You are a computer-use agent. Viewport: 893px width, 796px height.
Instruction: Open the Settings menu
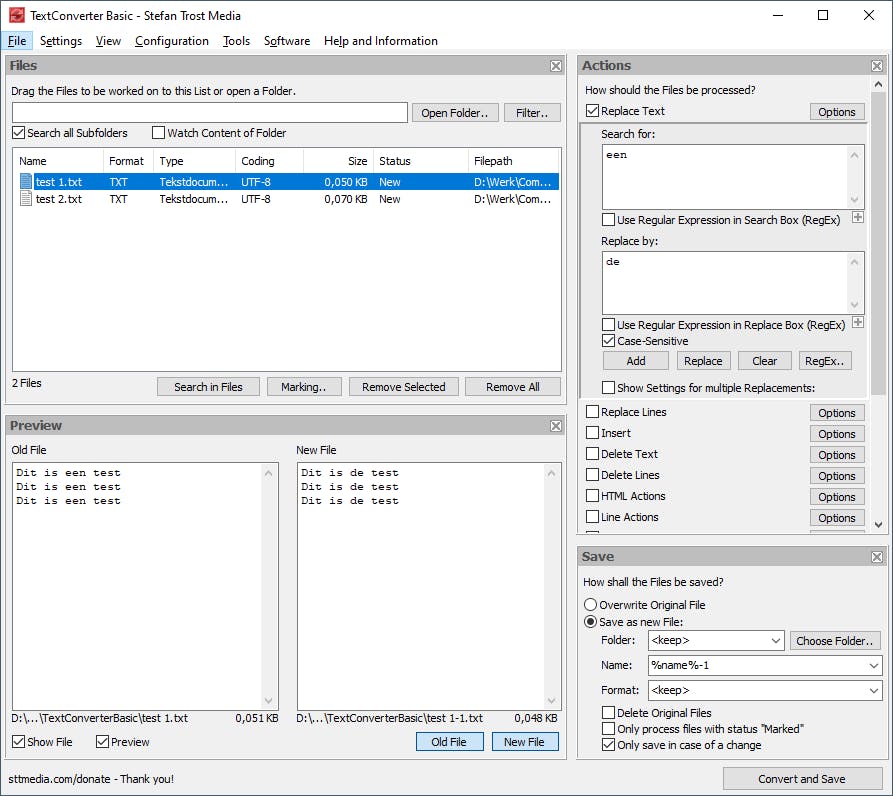[x=61, y=41]
